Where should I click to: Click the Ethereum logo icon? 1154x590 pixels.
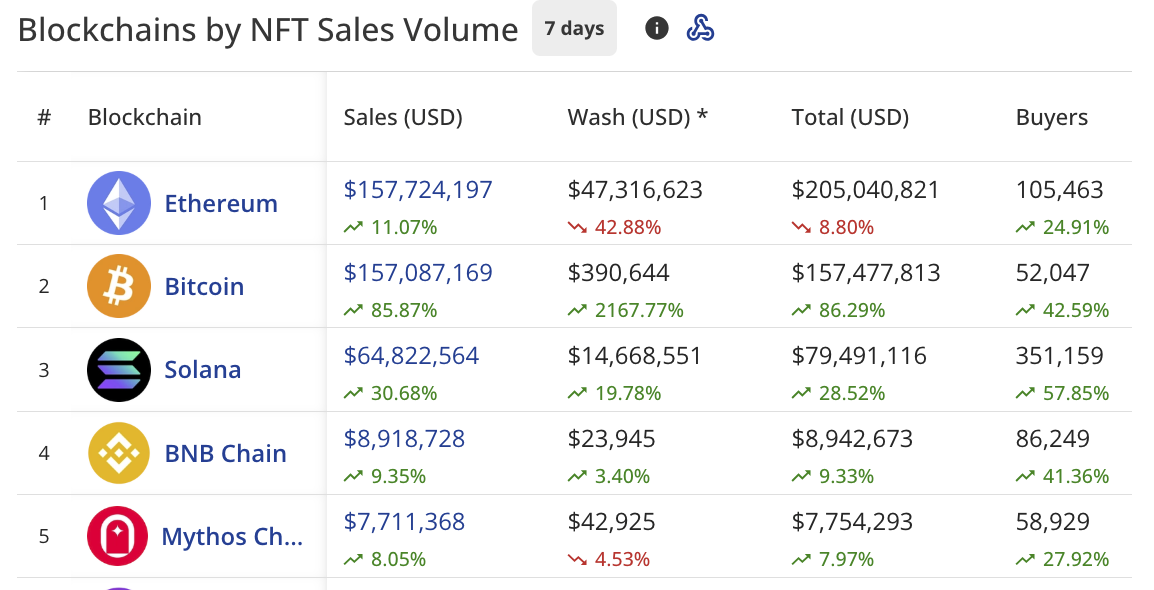pyautogui.click(x=118, y=203)
